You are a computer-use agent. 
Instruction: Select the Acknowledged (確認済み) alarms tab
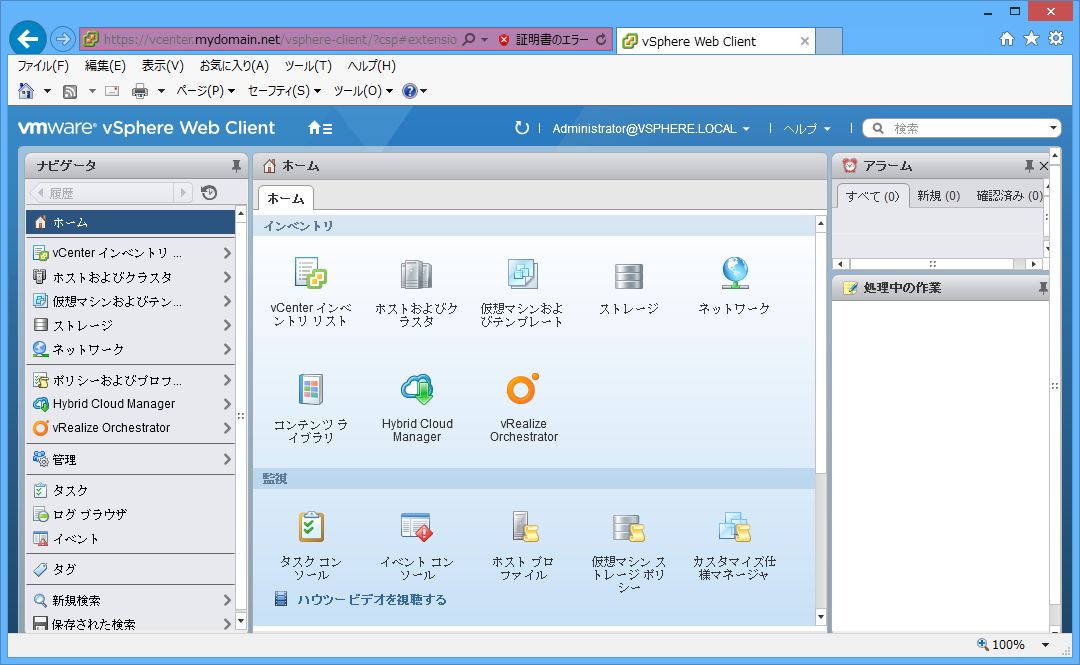click(x=1009, y=196)
